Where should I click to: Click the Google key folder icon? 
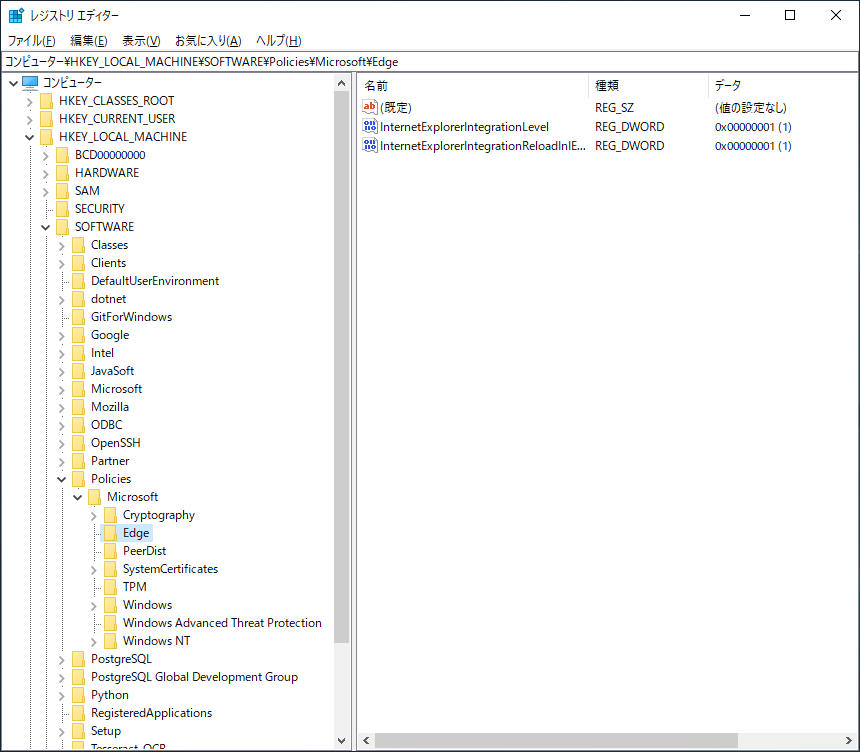pos(78,335)
